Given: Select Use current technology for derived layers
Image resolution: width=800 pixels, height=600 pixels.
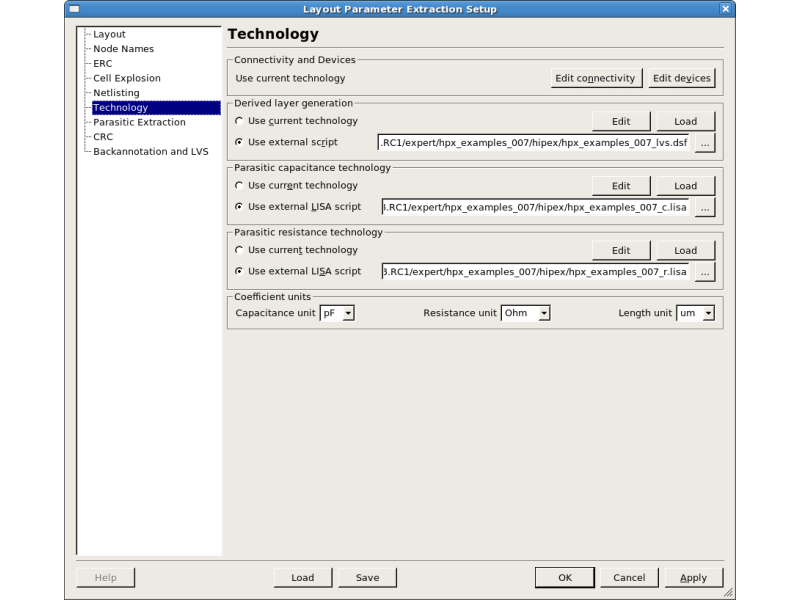Looking at the screenshot, I should (238, 121).
